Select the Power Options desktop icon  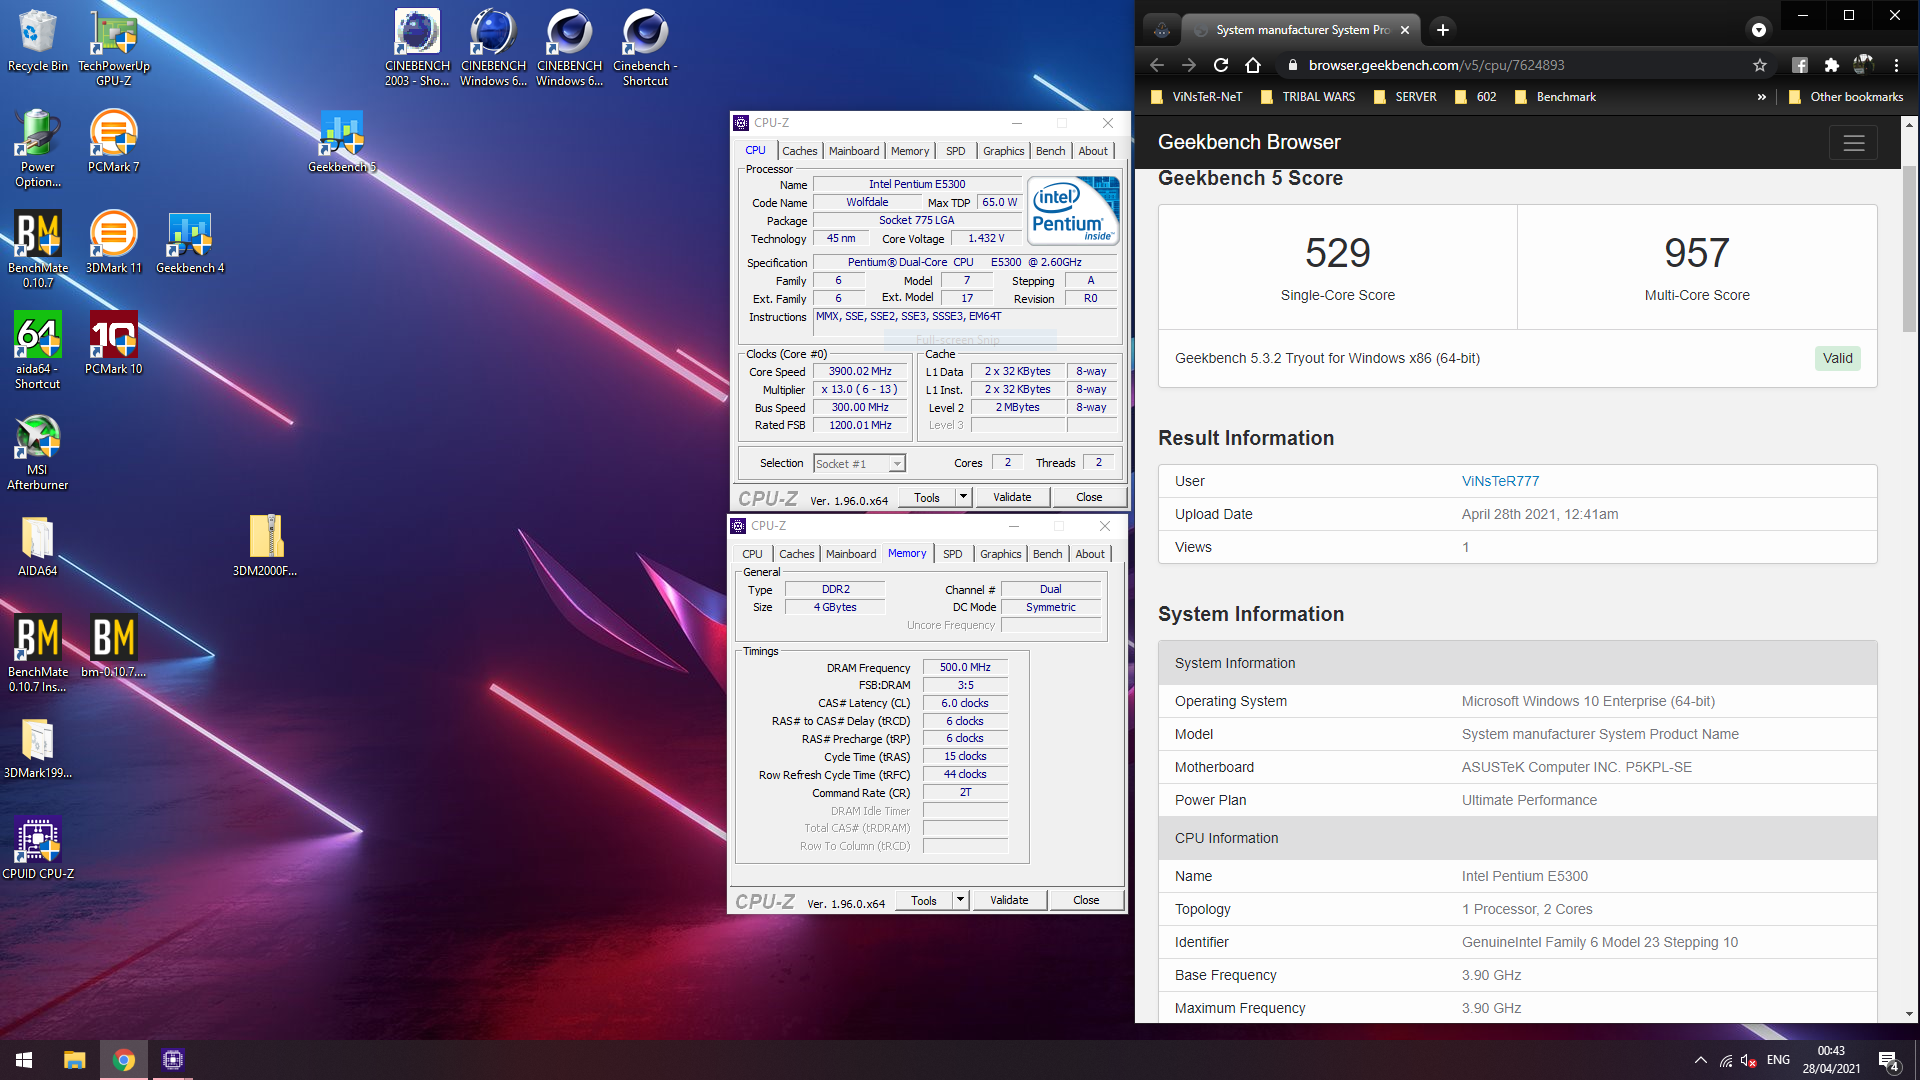(37, 148)
